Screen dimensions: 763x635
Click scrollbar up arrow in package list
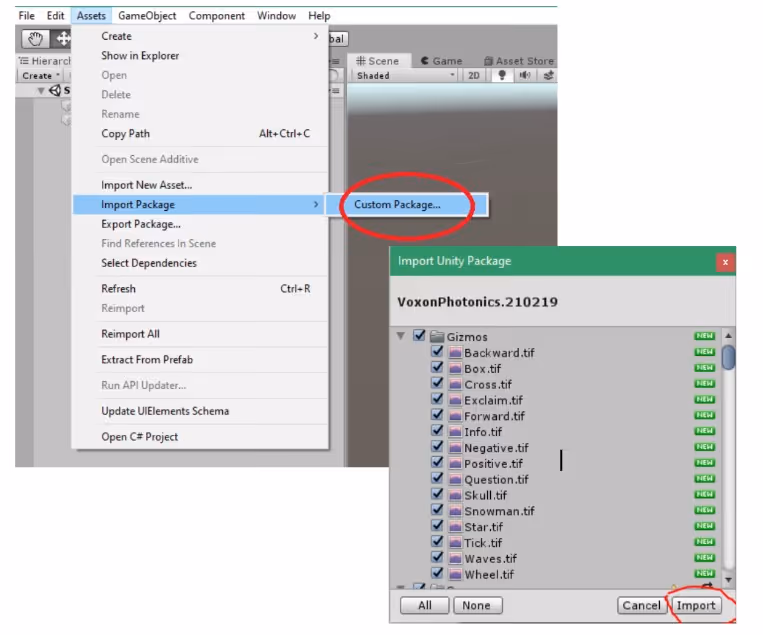coord(728,336)
